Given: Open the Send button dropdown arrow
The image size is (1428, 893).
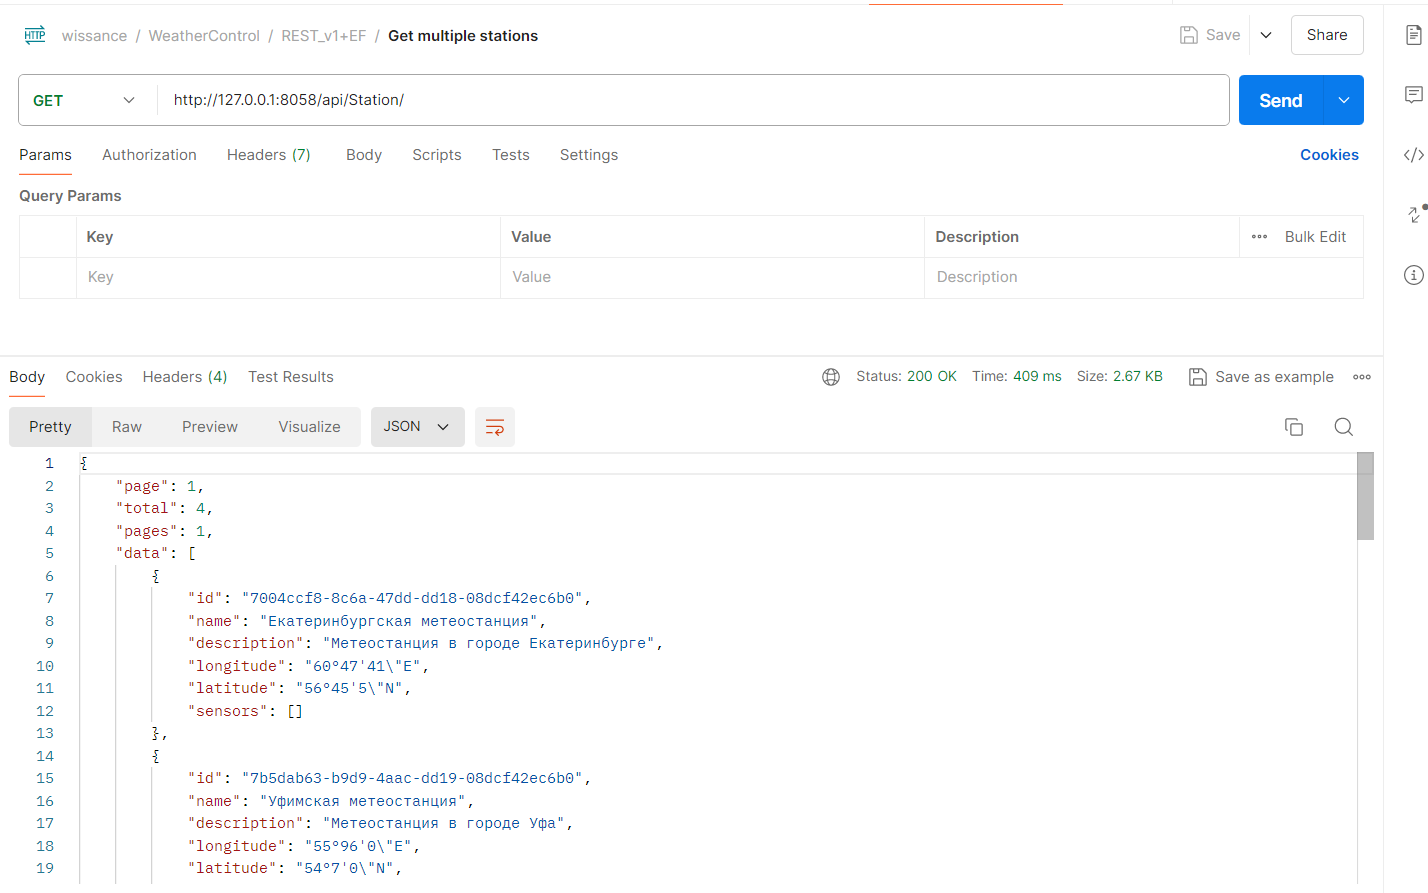Looking at the screenshot, I should [x=1344, y=100].
